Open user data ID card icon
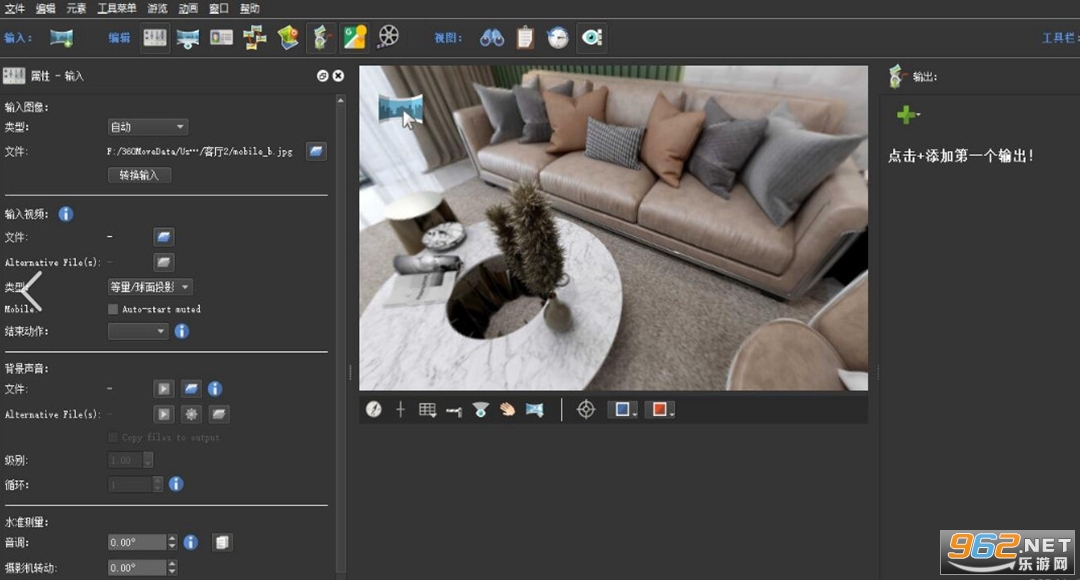 (x=221, y=37)
